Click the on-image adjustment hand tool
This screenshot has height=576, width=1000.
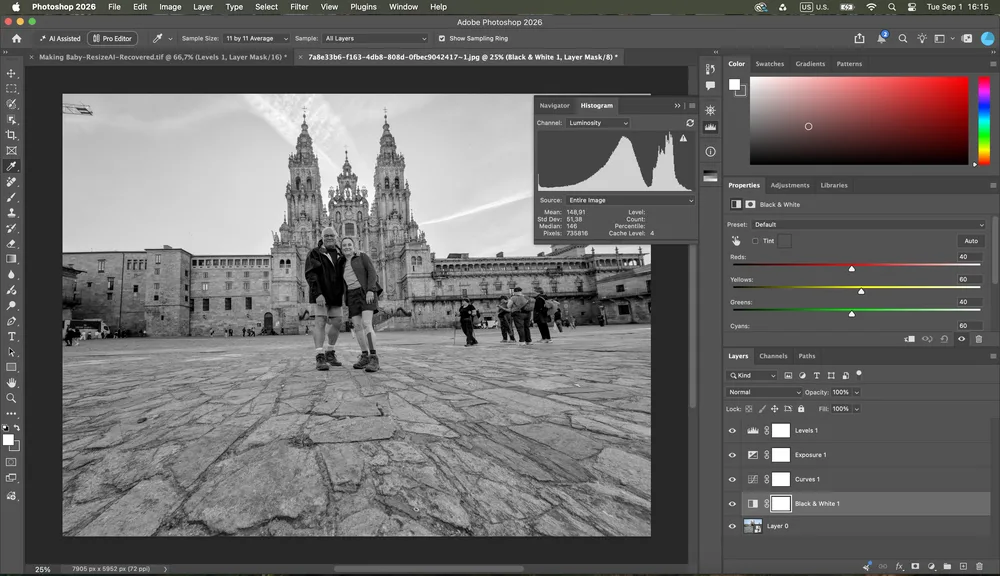coord(736,241)
